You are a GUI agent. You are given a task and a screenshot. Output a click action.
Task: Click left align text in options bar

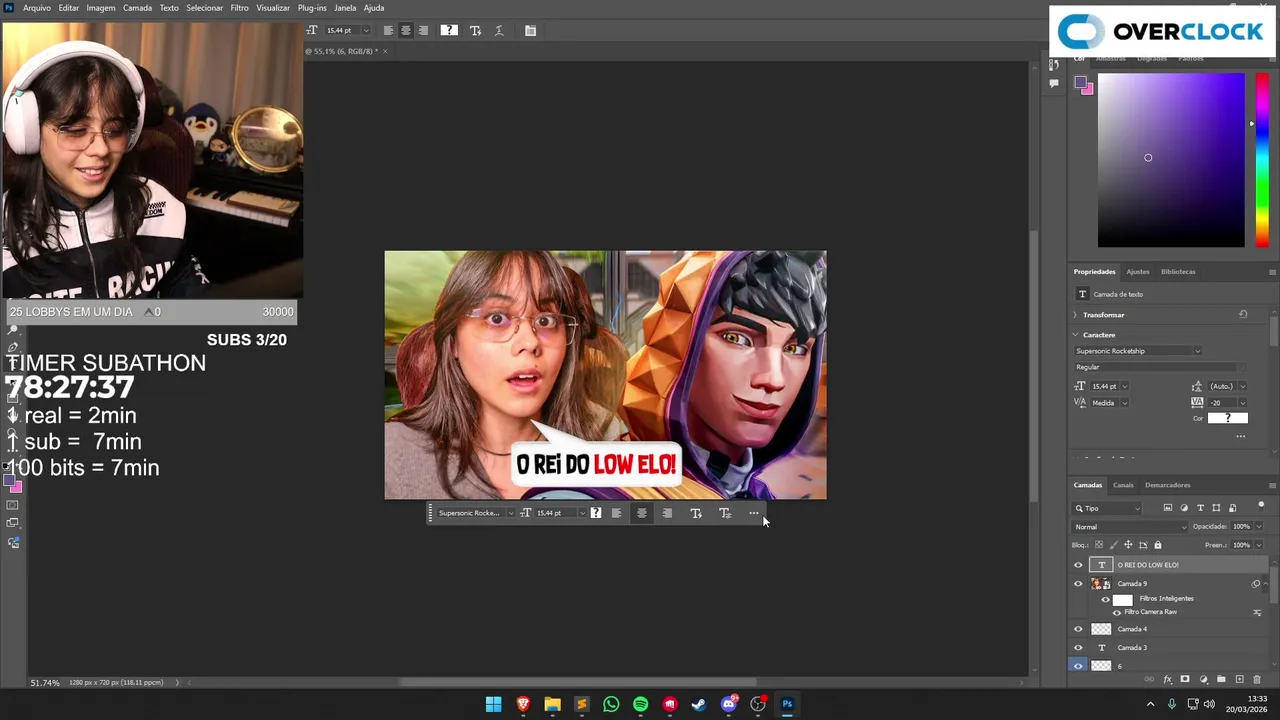[x=388, y=30]
